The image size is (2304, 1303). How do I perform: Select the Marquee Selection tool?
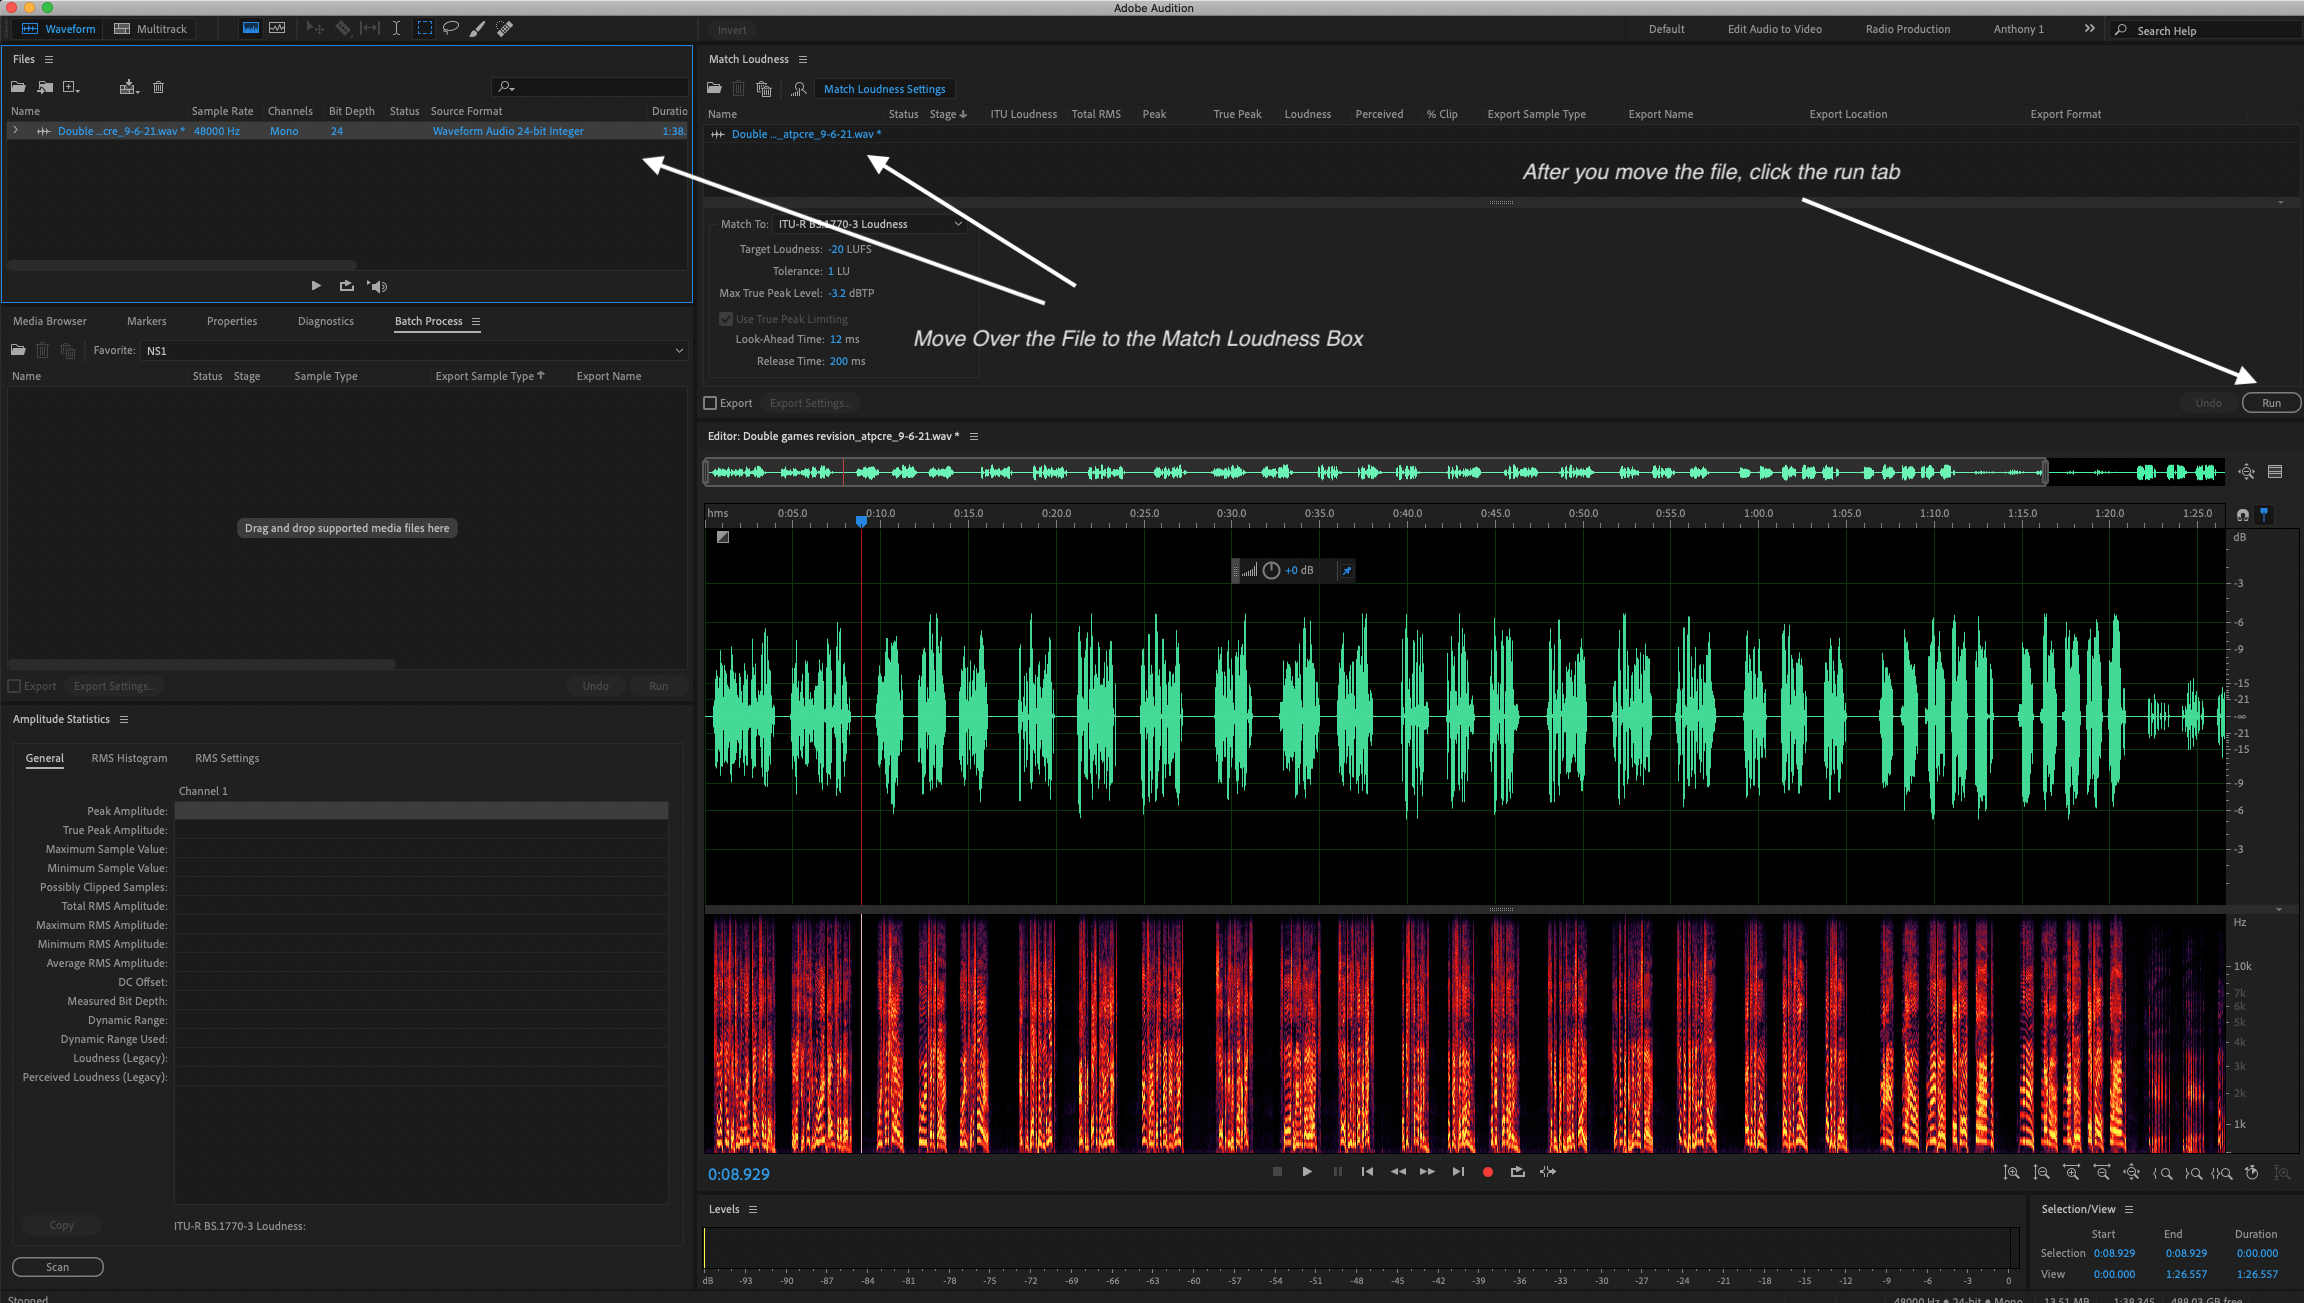click(x=425, y=28)
